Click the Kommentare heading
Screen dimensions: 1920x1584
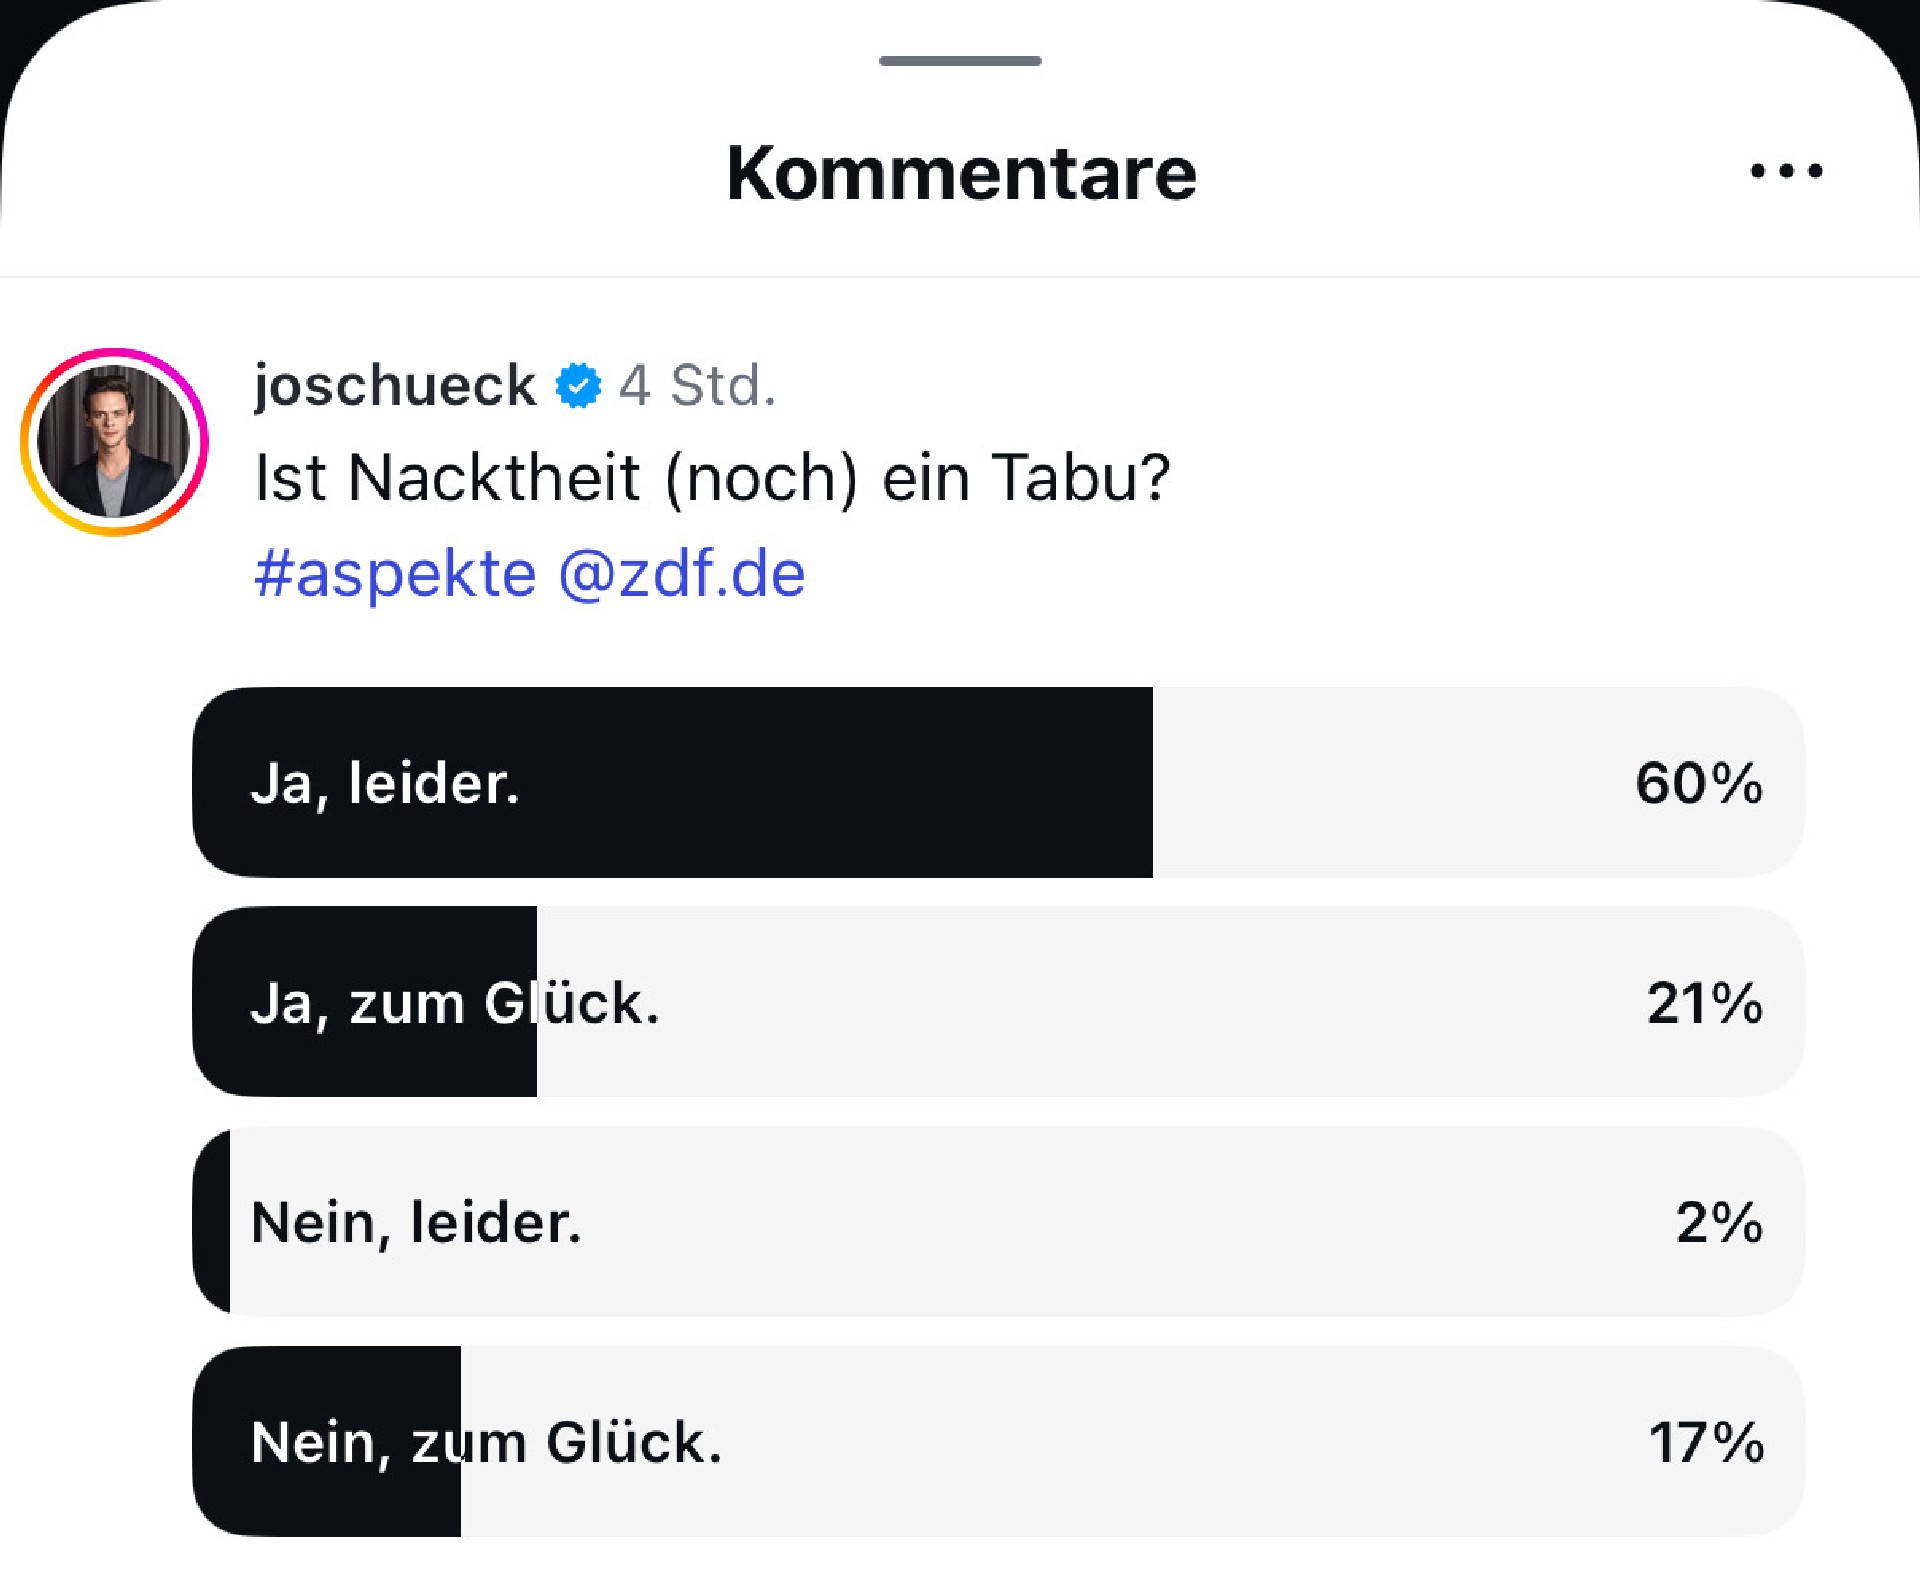[x=961, y=173]
